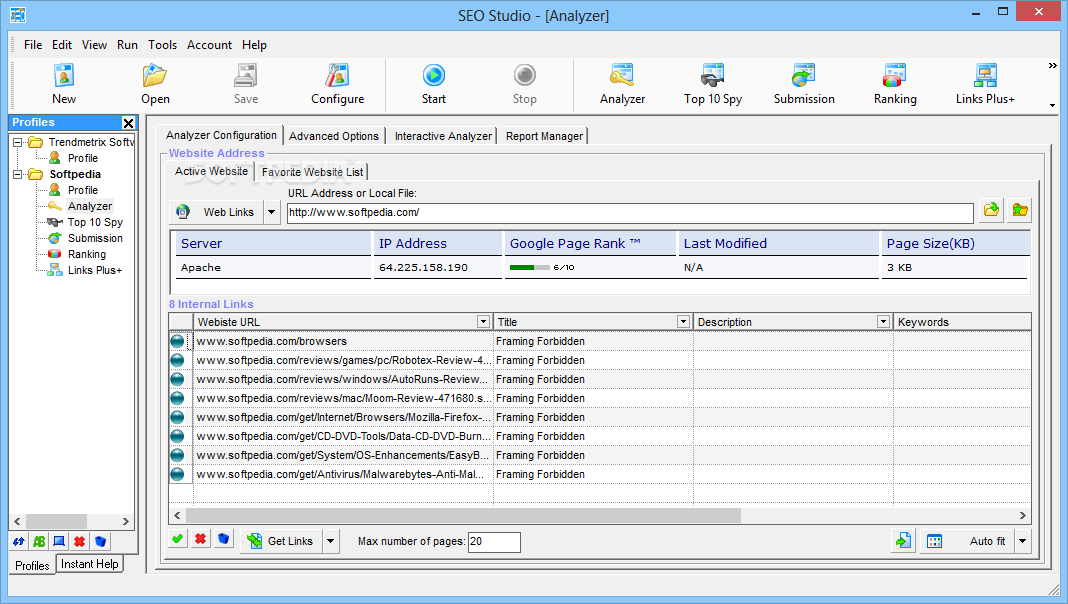Screen dimensions: 1068x604
Task: Click into the URL Address field
Action: [x=630, y=212]
